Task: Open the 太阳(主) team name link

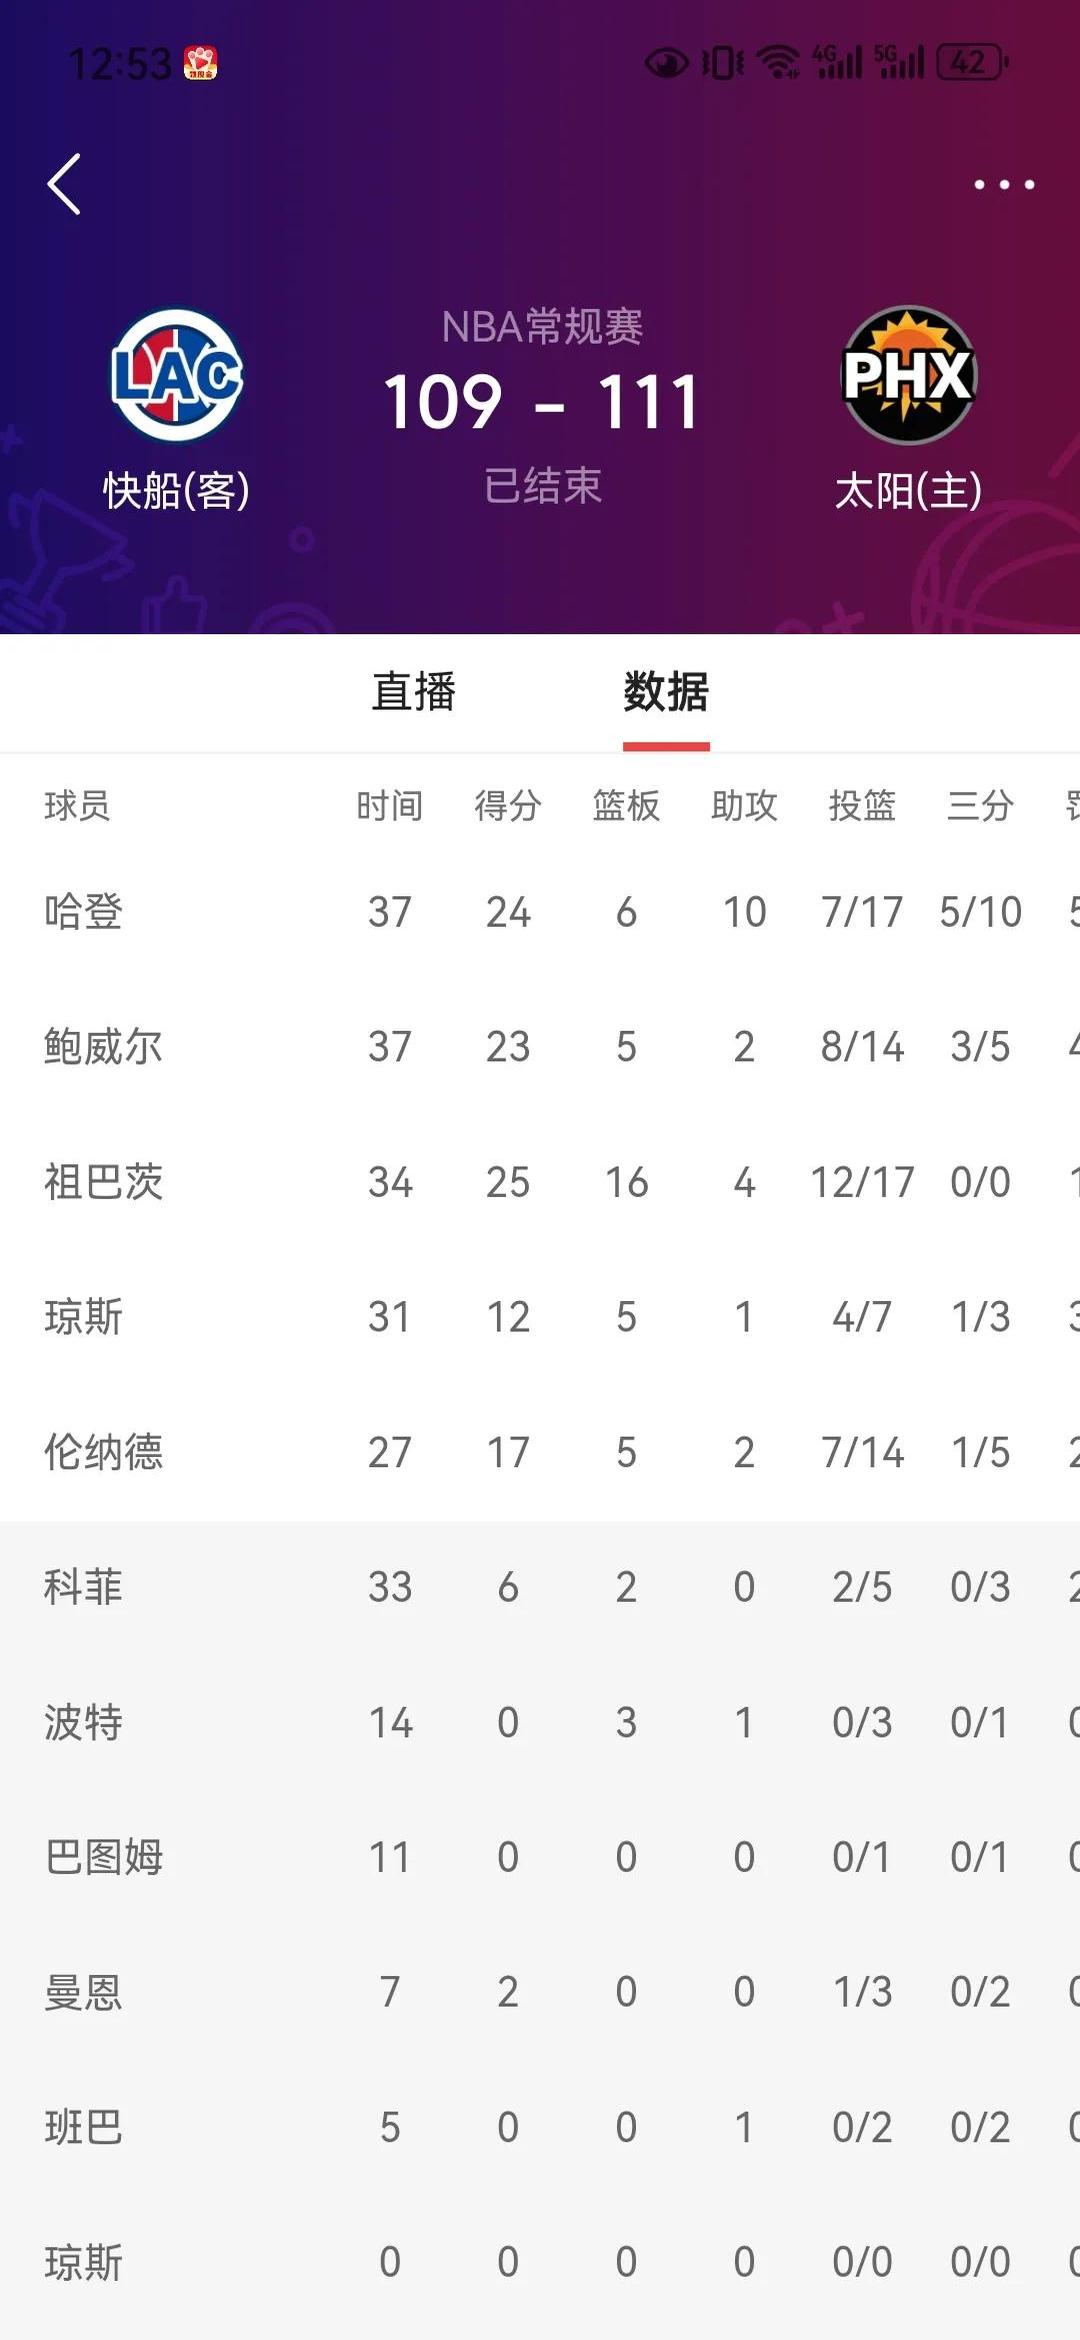Action: 908,491
